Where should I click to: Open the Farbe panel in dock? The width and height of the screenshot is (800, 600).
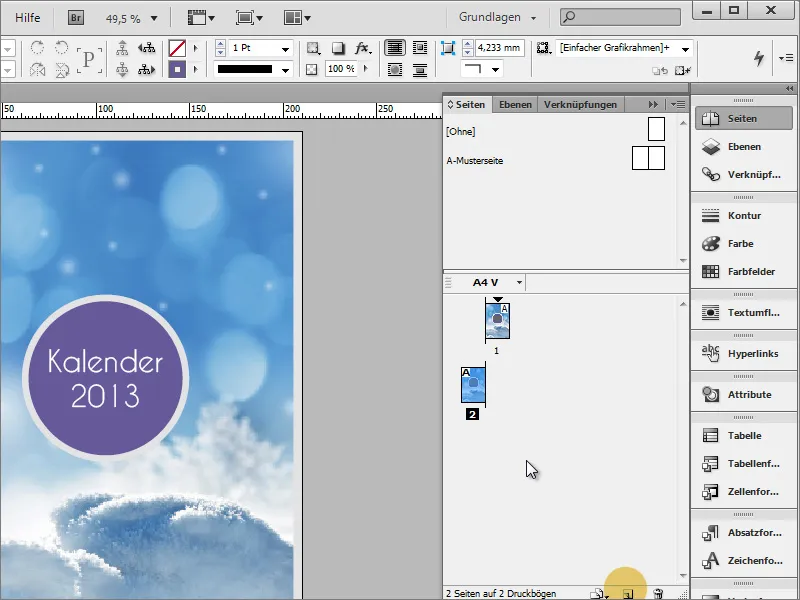pos(744,243)
